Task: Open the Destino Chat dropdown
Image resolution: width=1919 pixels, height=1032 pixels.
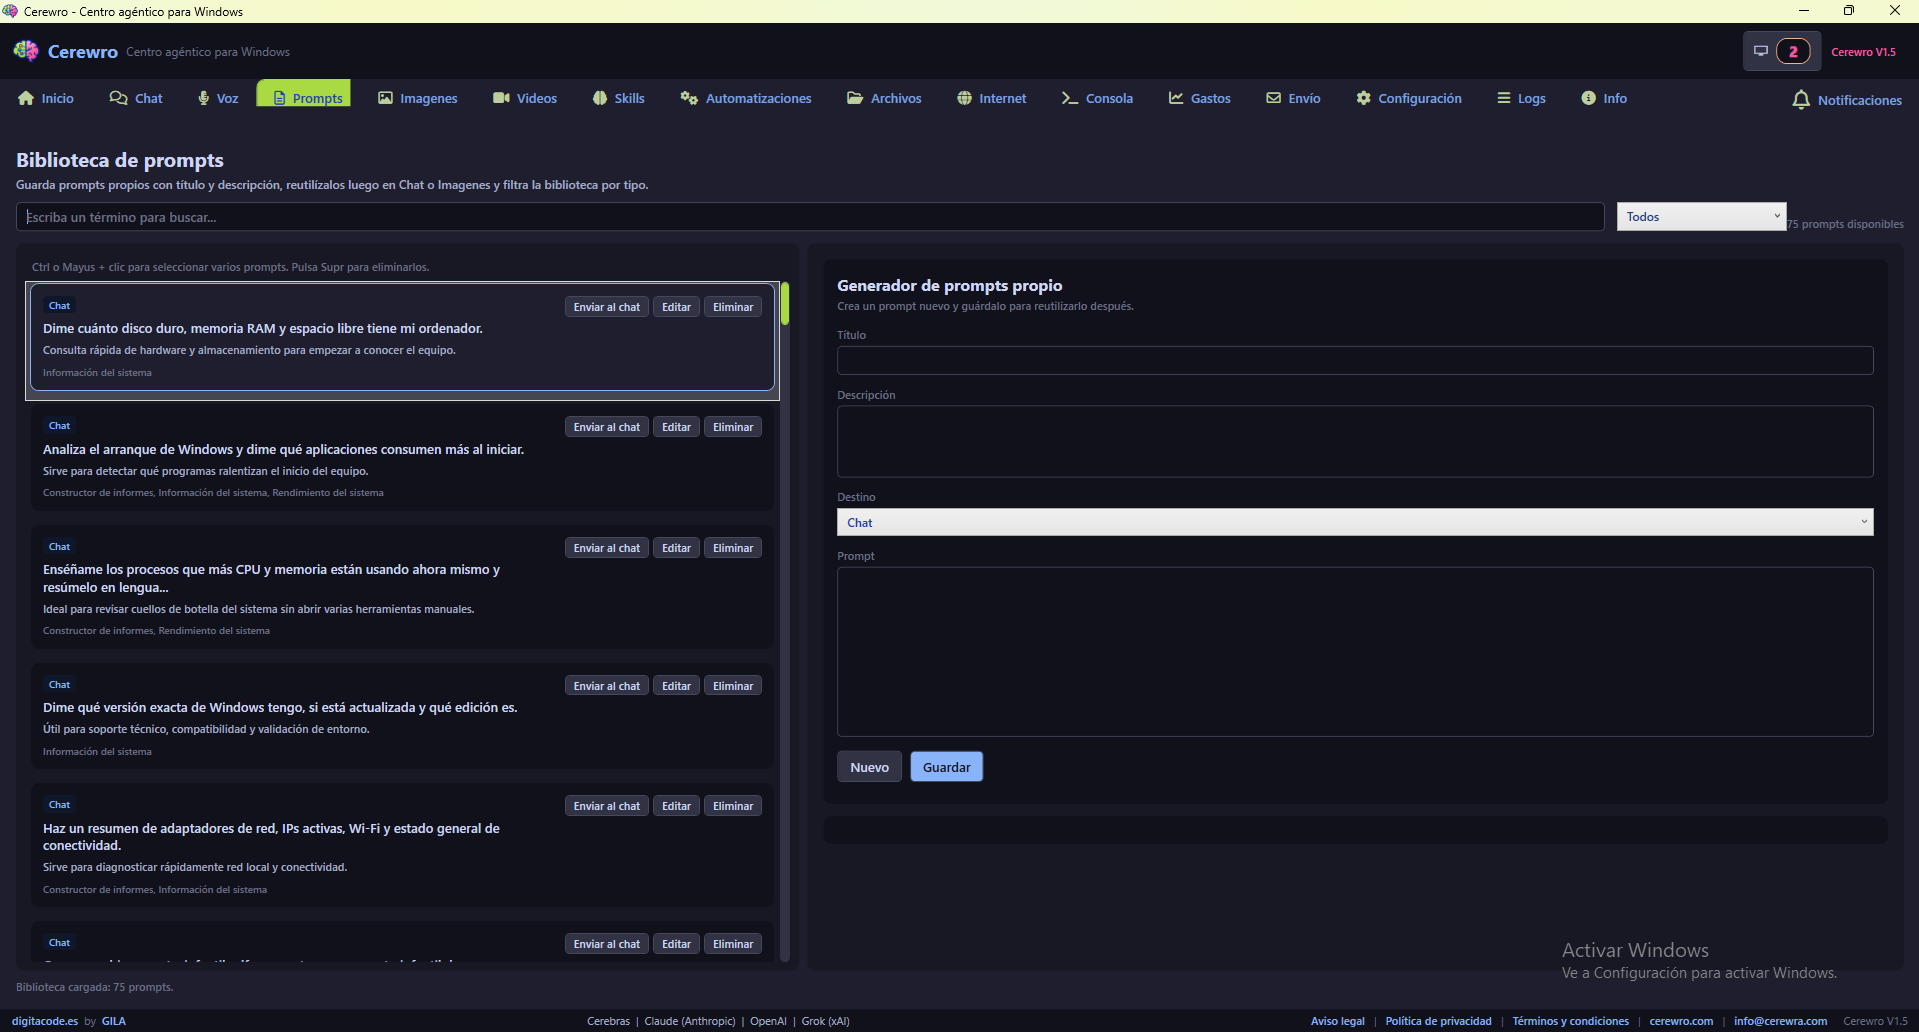Action: coord(1354,522)
